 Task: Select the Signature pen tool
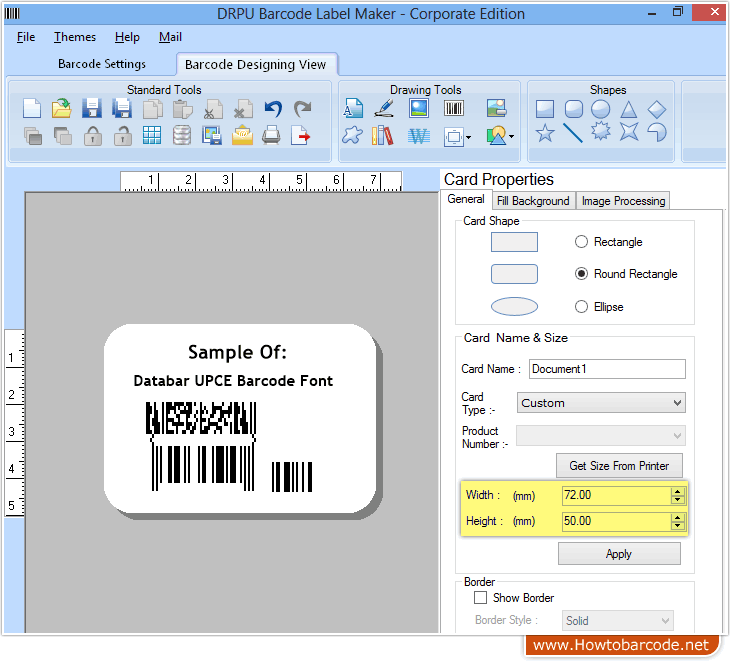[x=385, y=108]
